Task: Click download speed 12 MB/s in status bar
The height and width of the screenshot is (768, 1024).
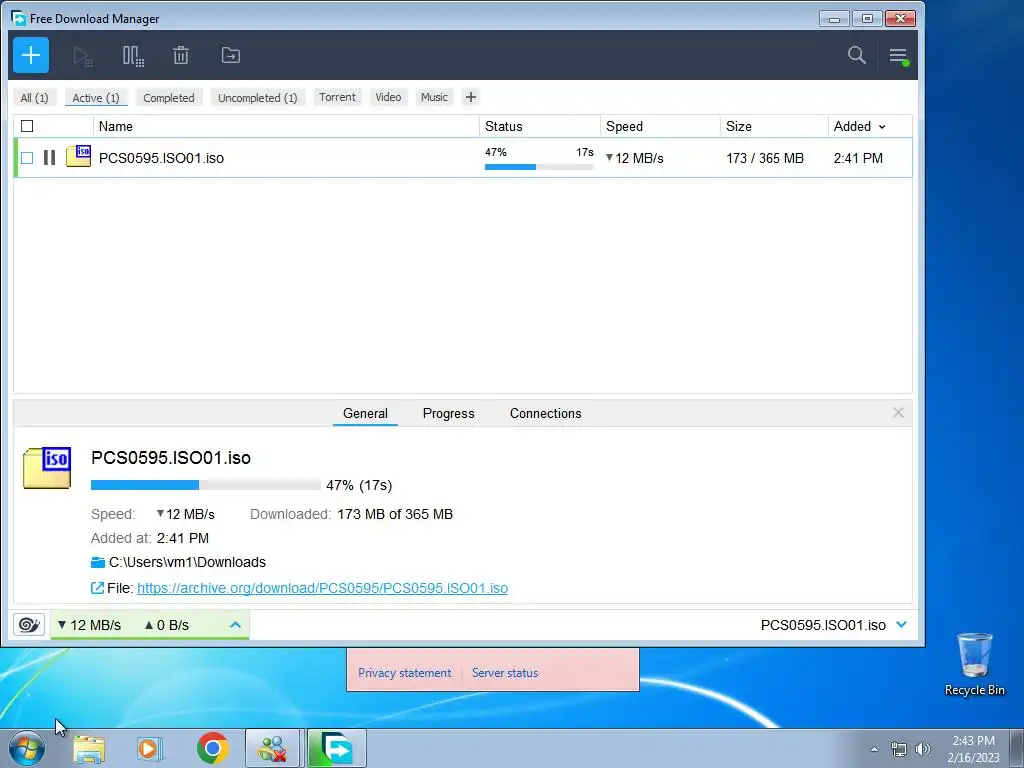Action: pos(89,625)
